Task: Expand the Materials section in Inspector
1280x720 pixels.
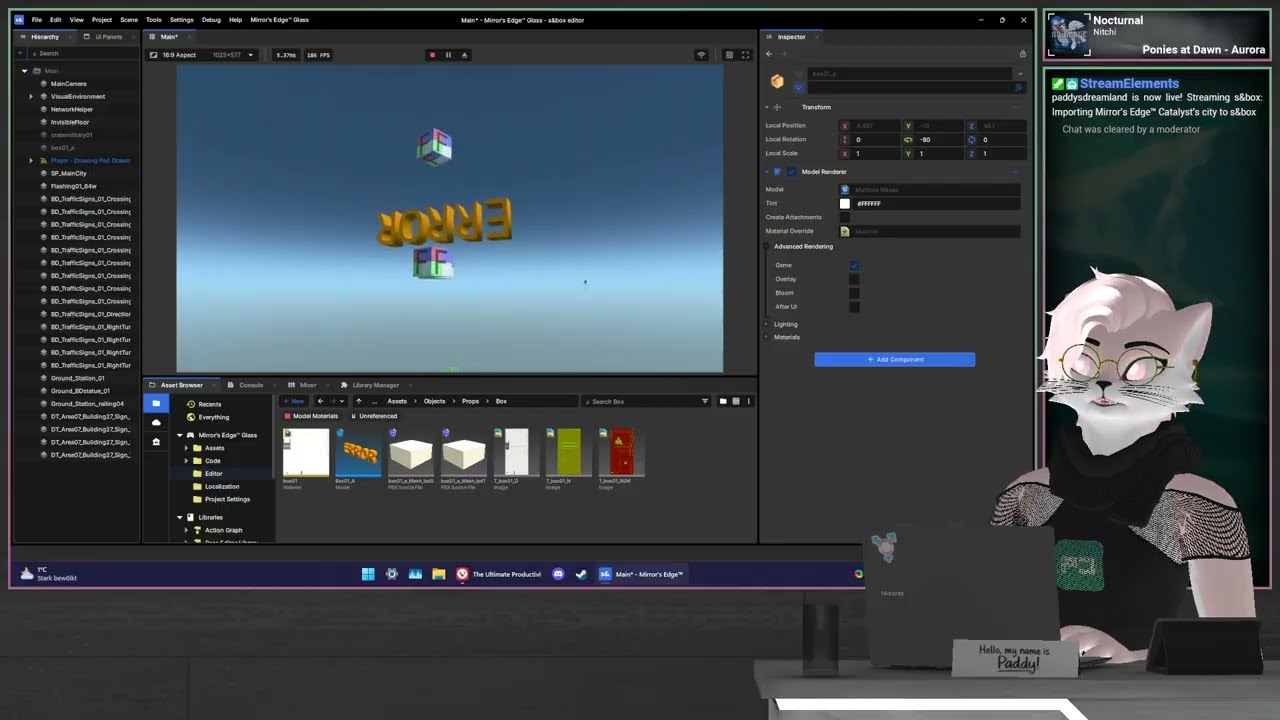Action: coord(767,337)
